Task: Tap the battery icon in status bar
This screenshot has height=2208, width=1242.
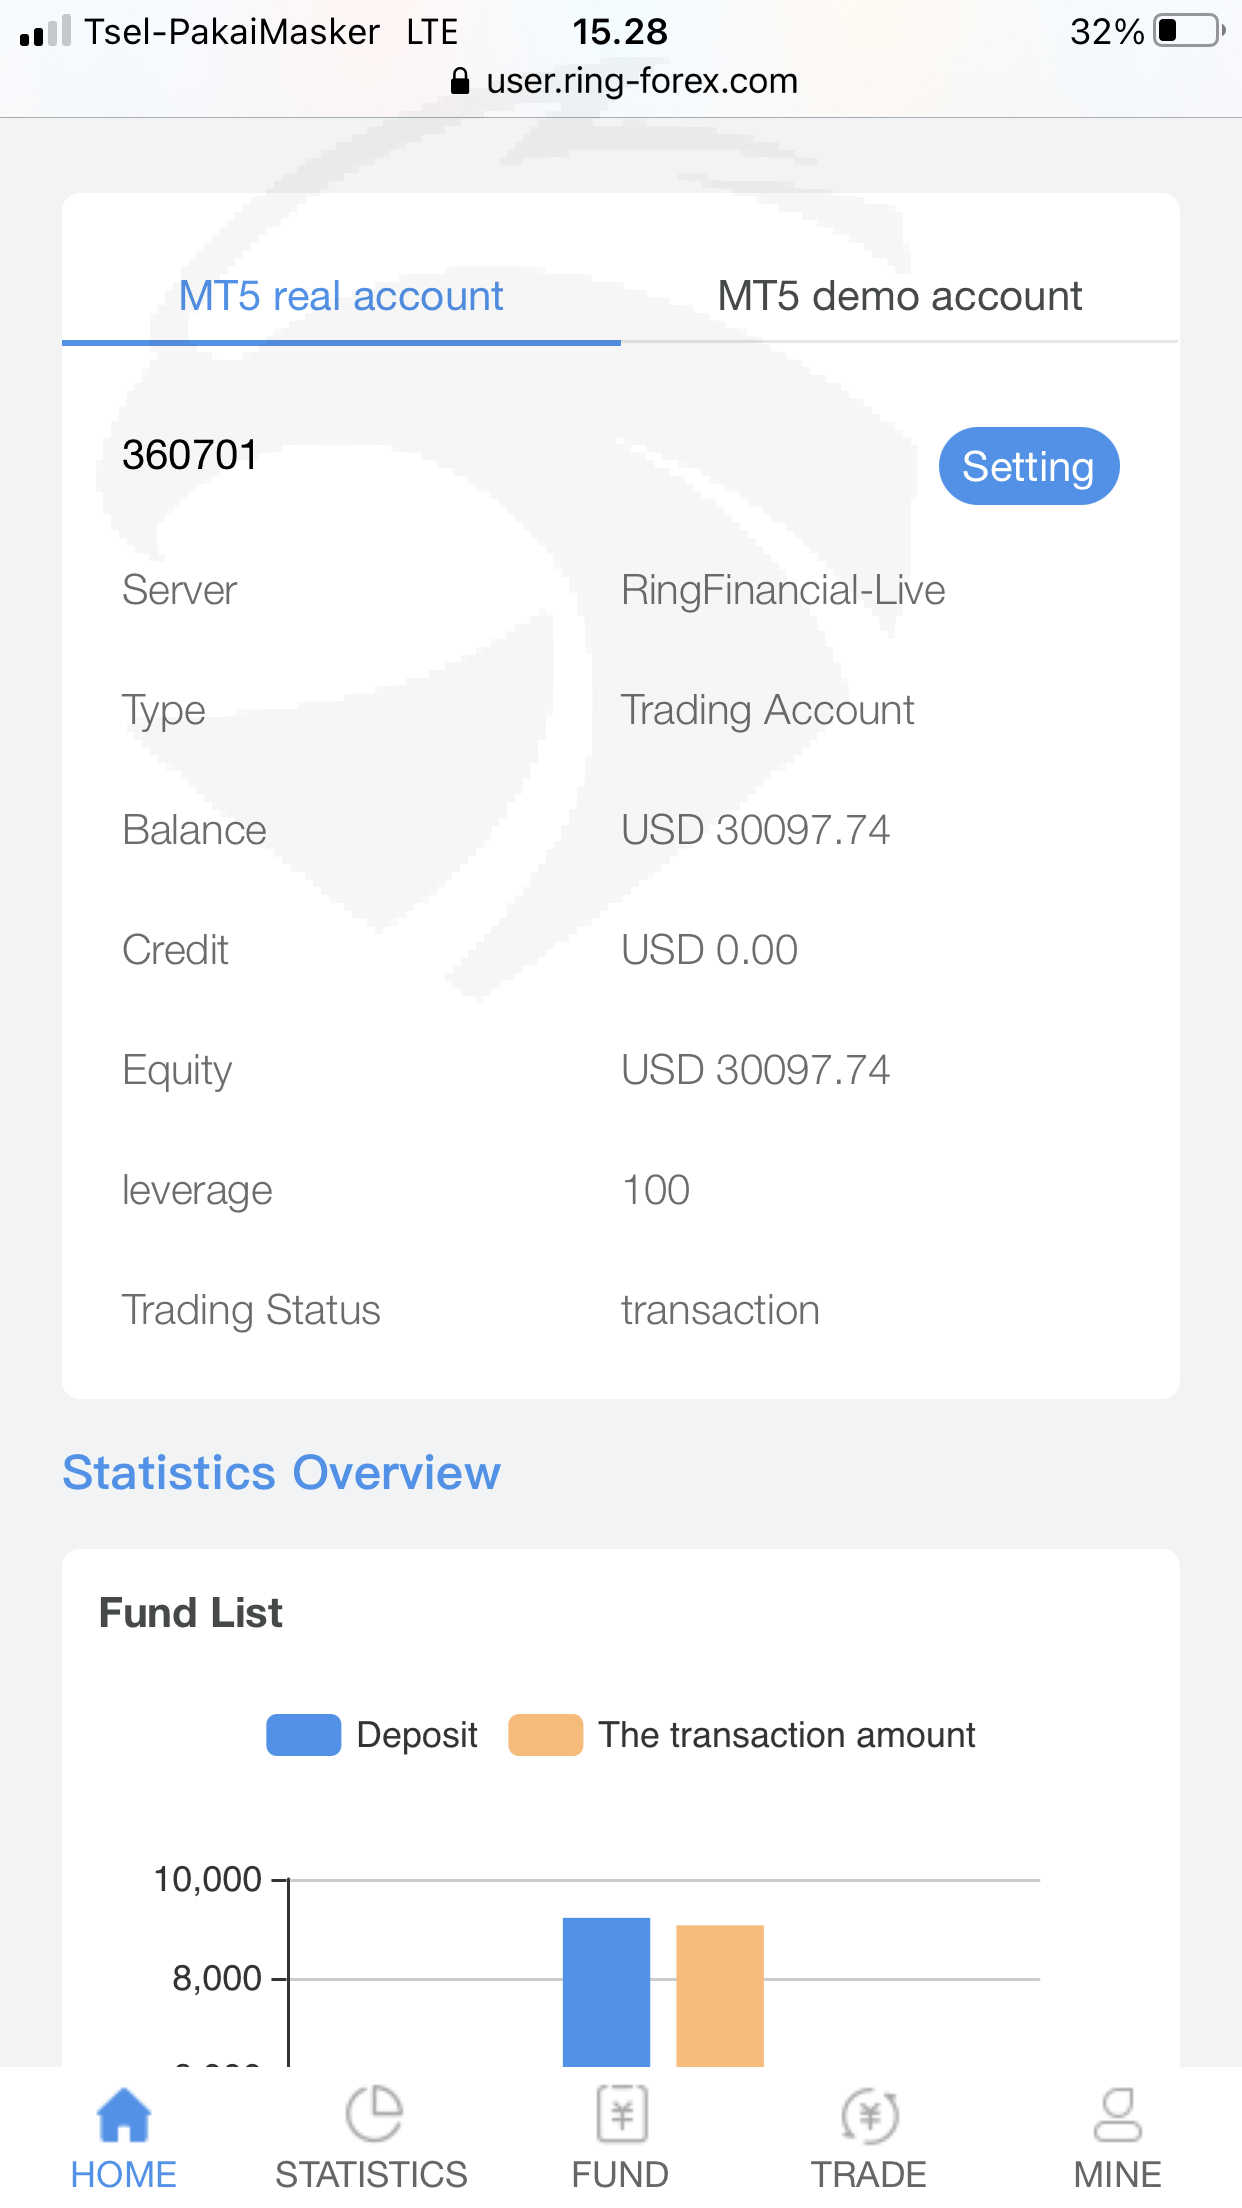Action: [x=1188, y=31]
